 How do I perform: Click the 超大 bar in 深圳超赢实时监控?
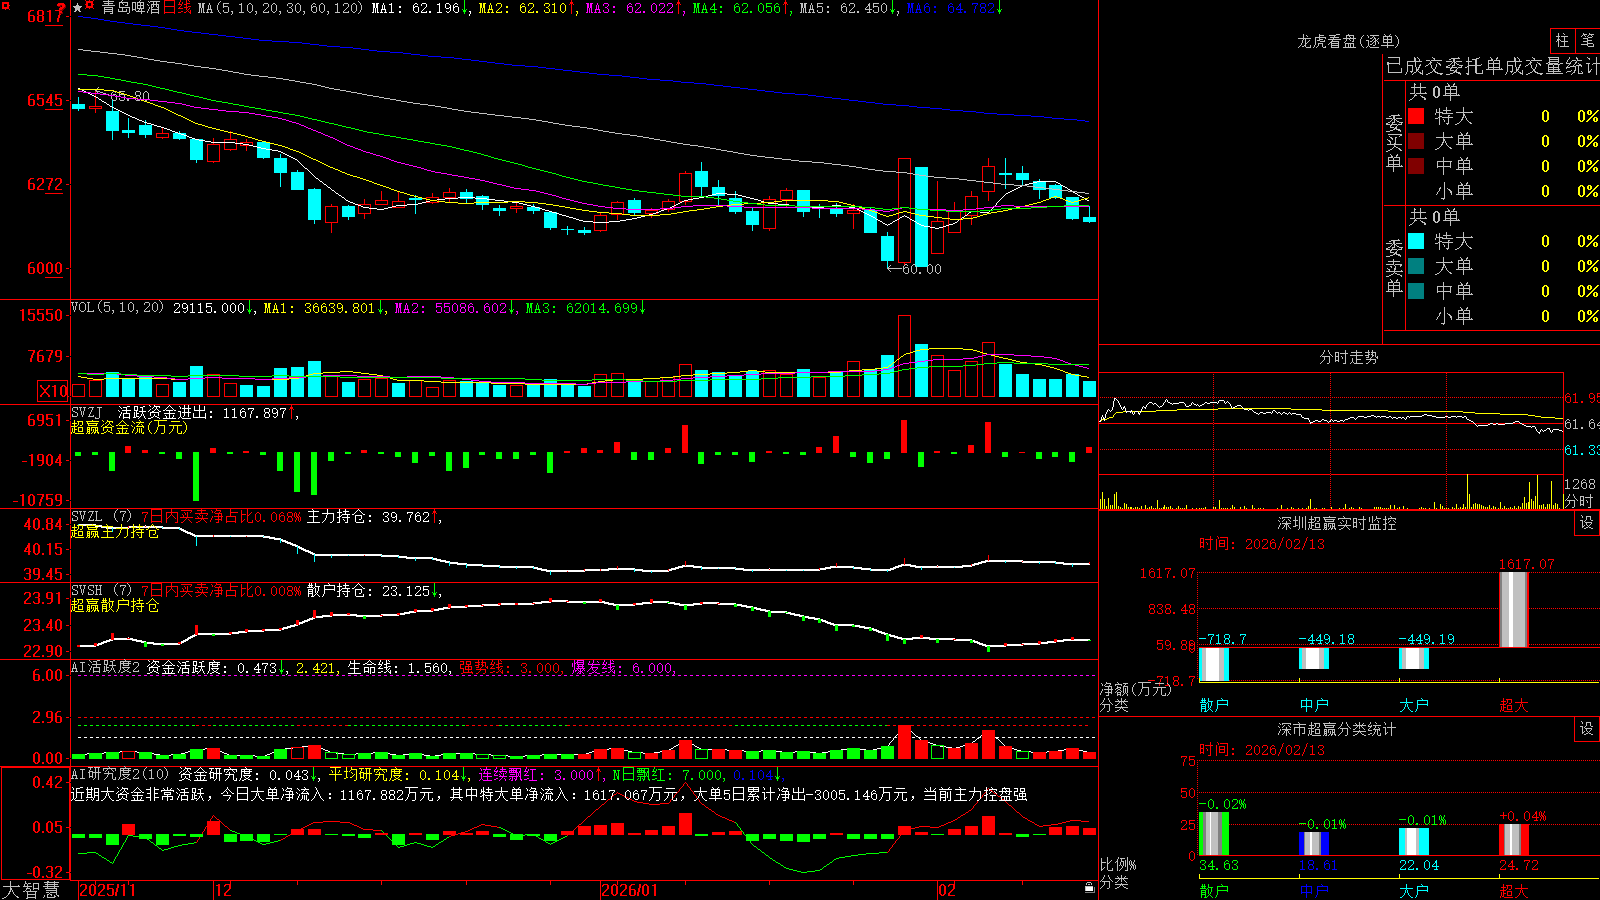click(1513, 609)
